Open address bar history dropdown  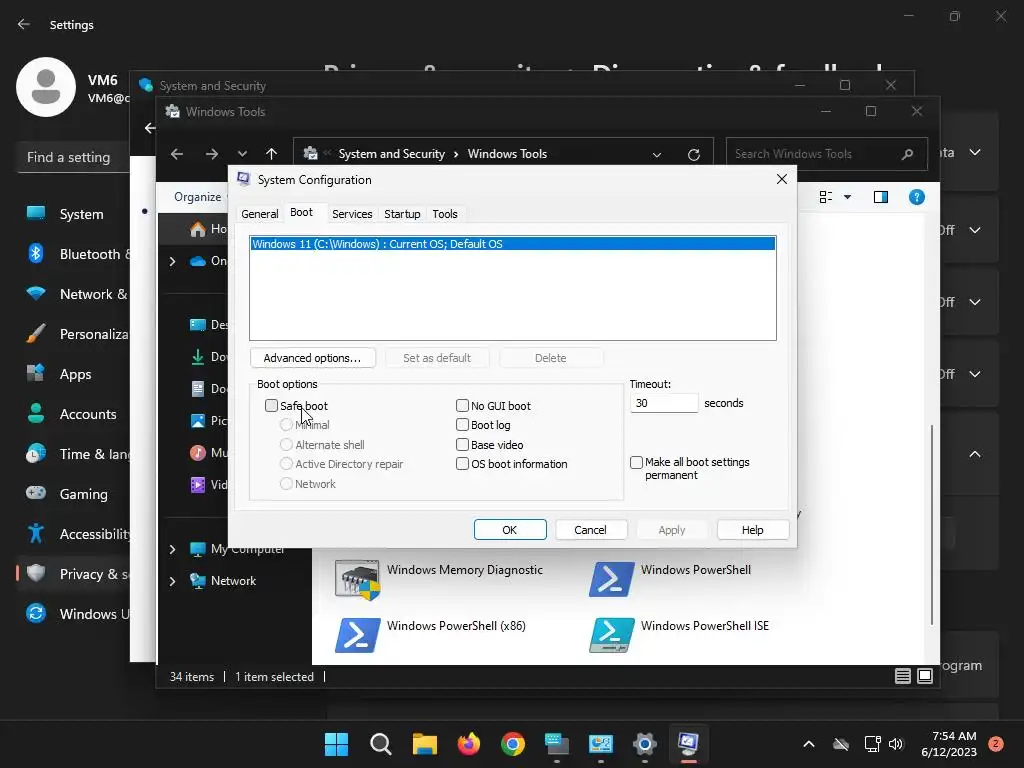[656, 155]
